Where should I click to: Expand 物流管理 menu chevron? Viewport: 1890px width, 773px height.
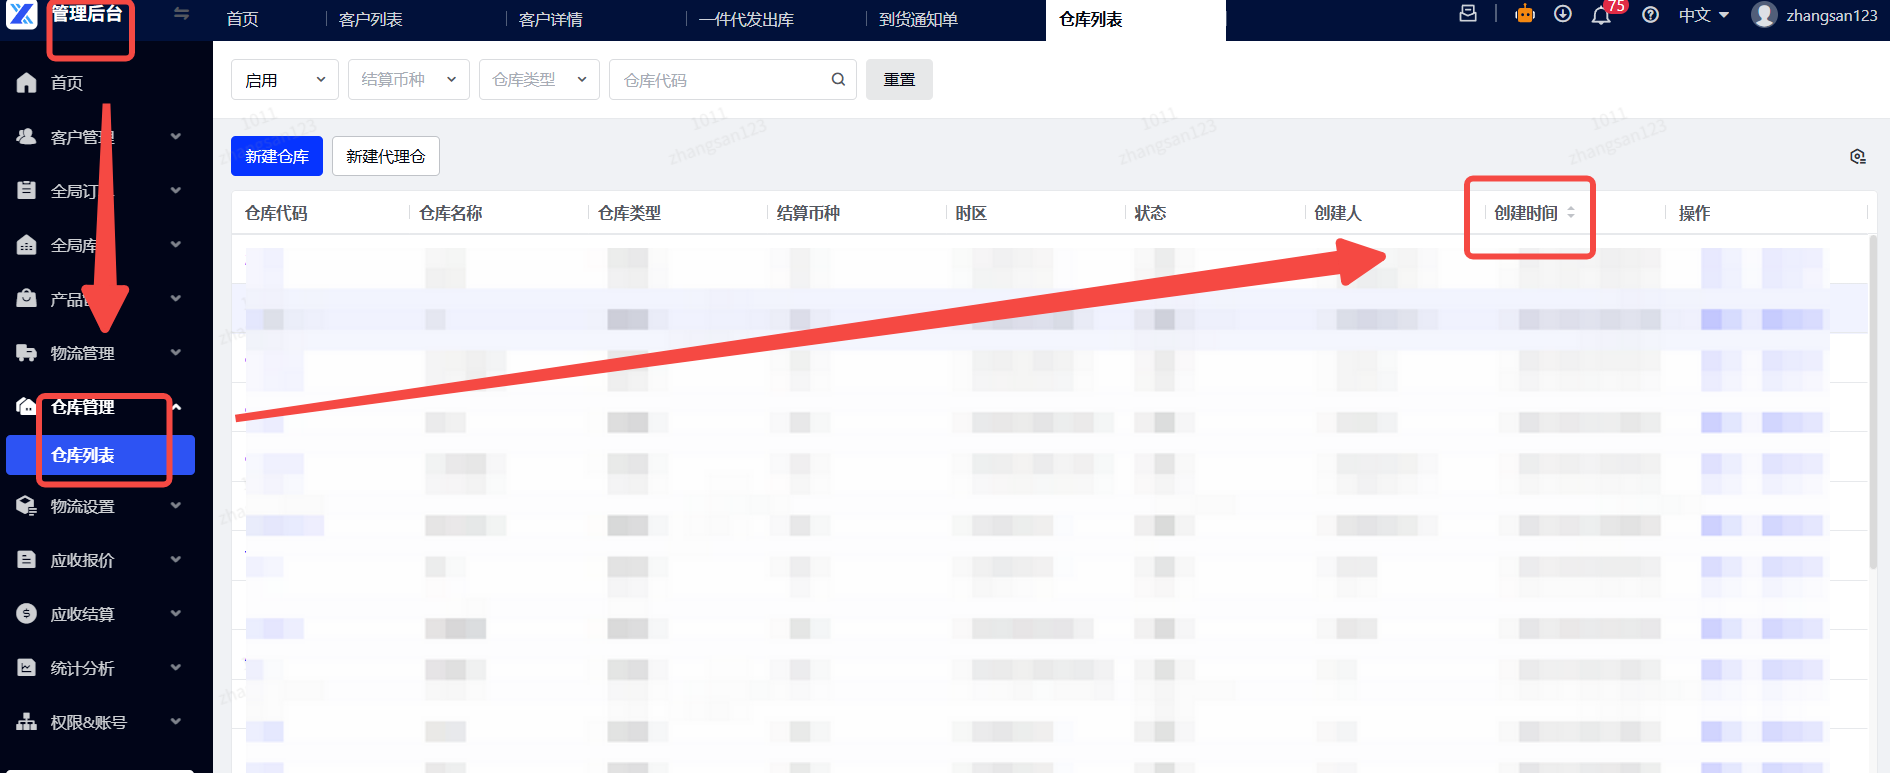[176, 353]
